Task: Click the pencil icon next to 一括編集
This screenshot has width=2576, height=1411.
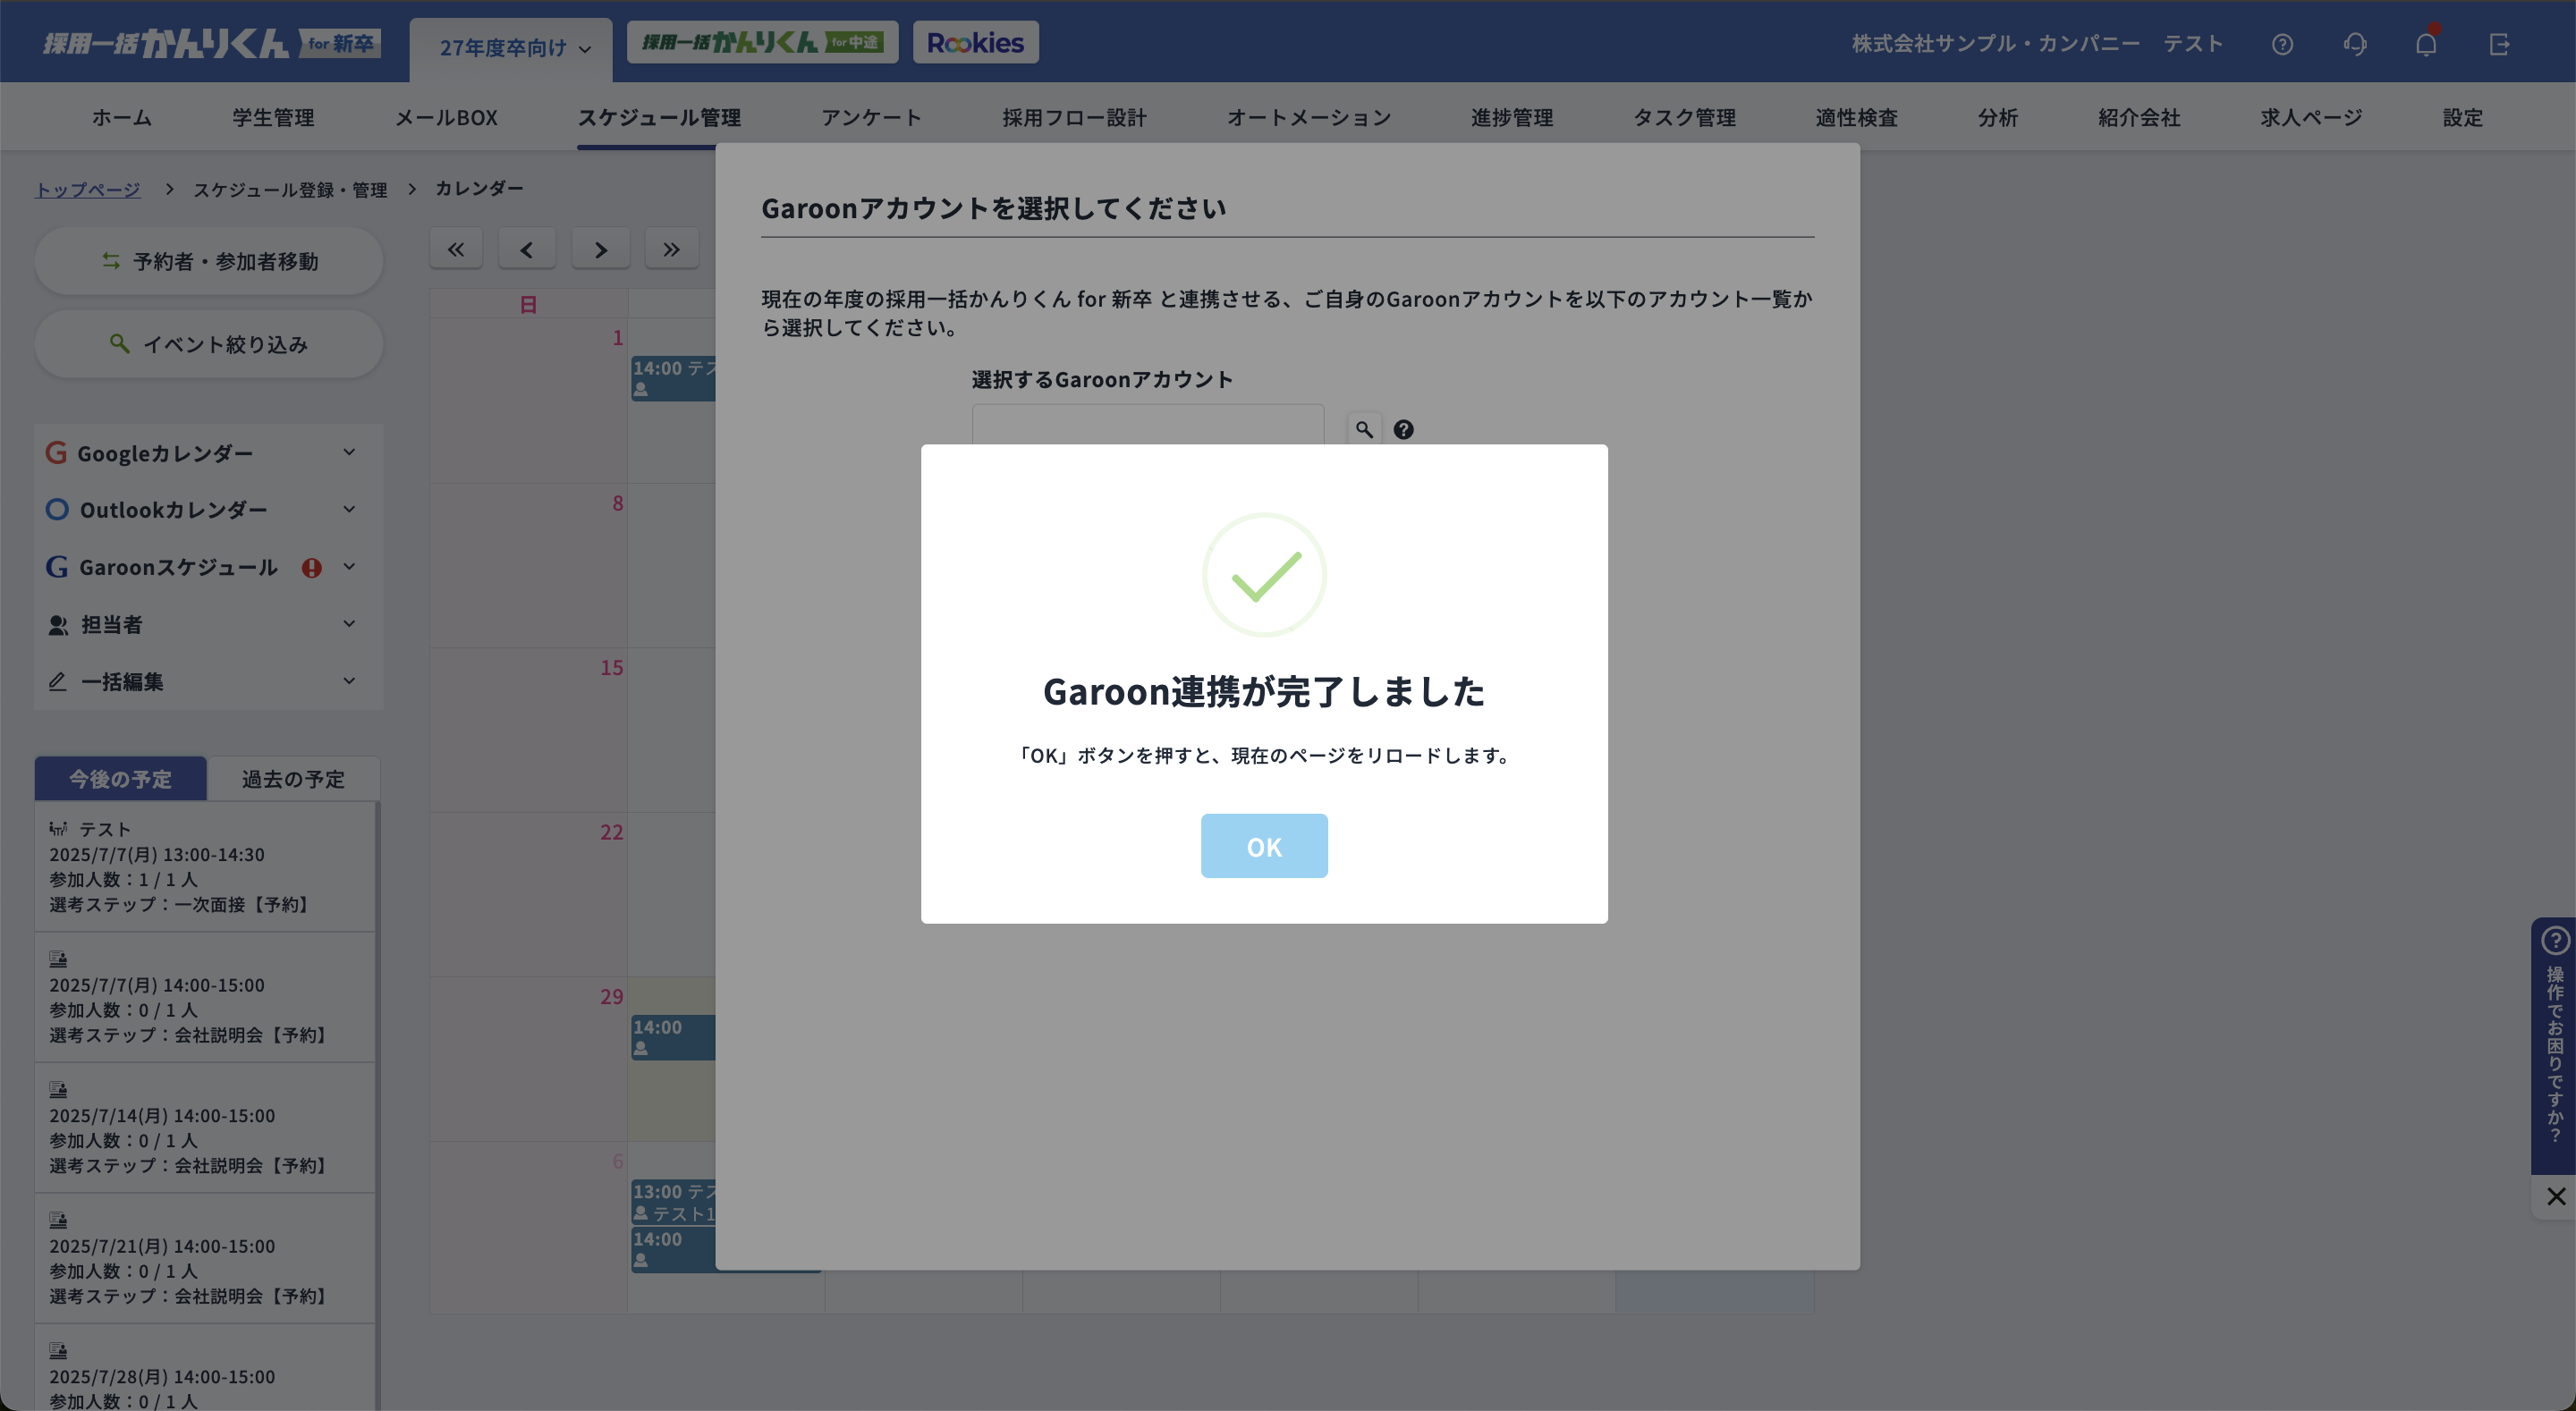Action: [57, 681]
